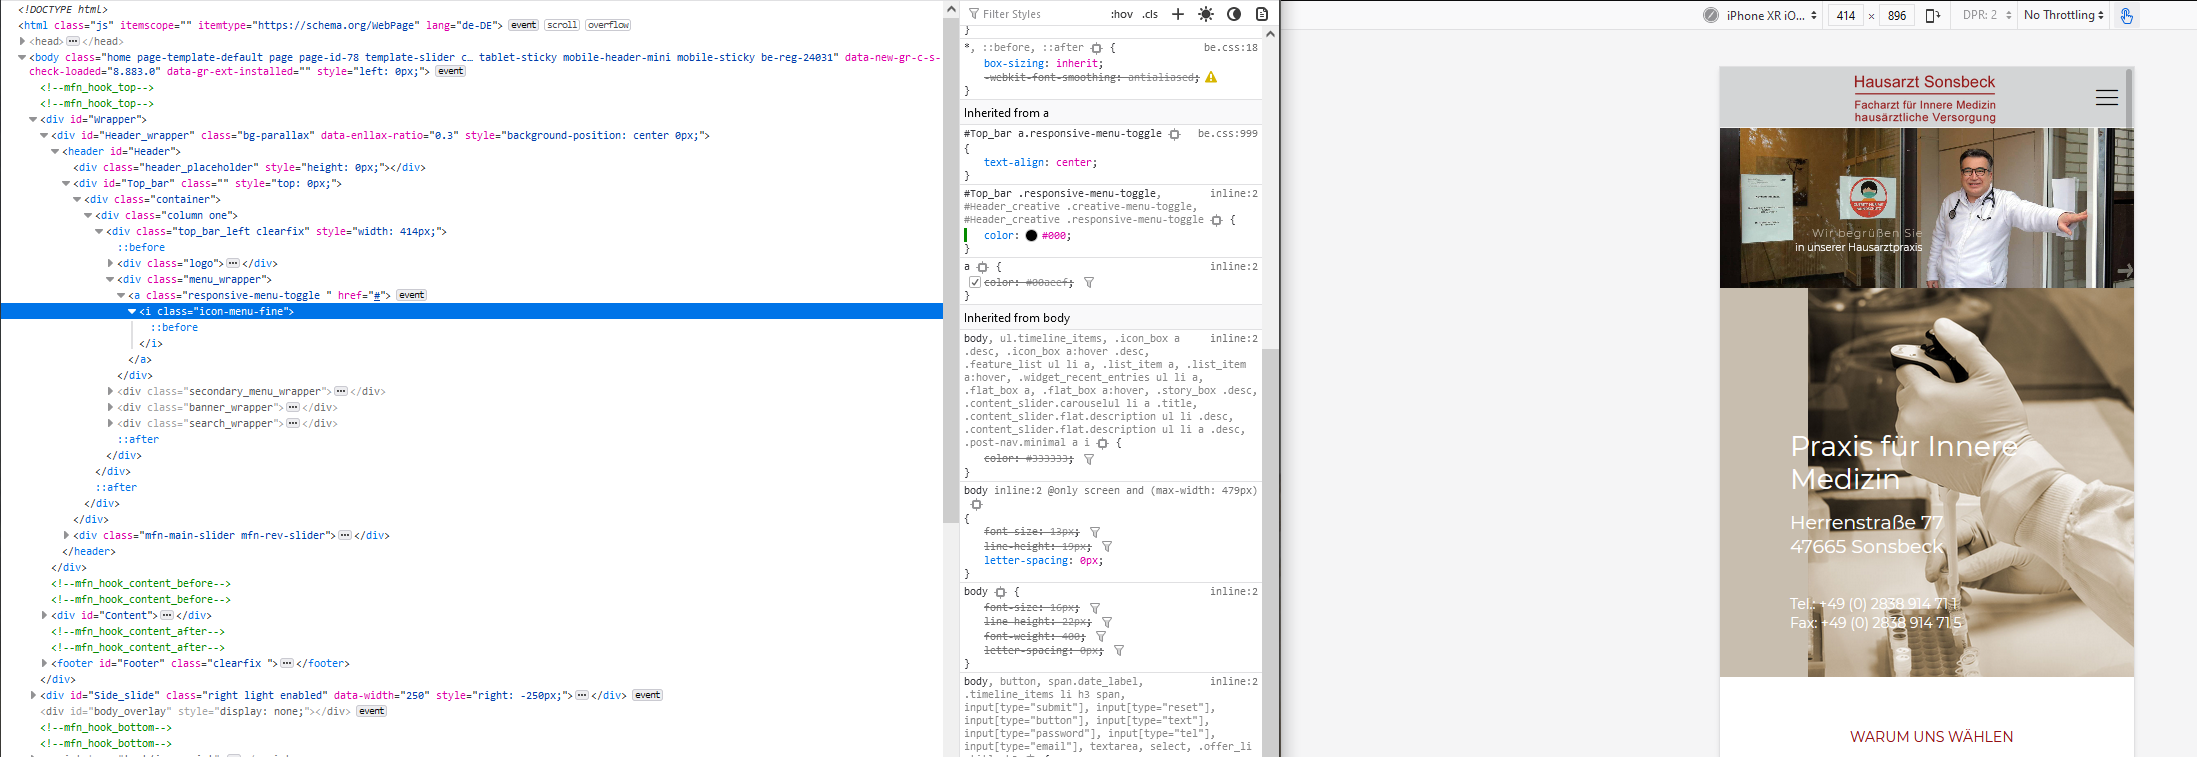Expand the banner_wrapper div
The width and height of the screenshot is (2197, 757).
point(110,407)
